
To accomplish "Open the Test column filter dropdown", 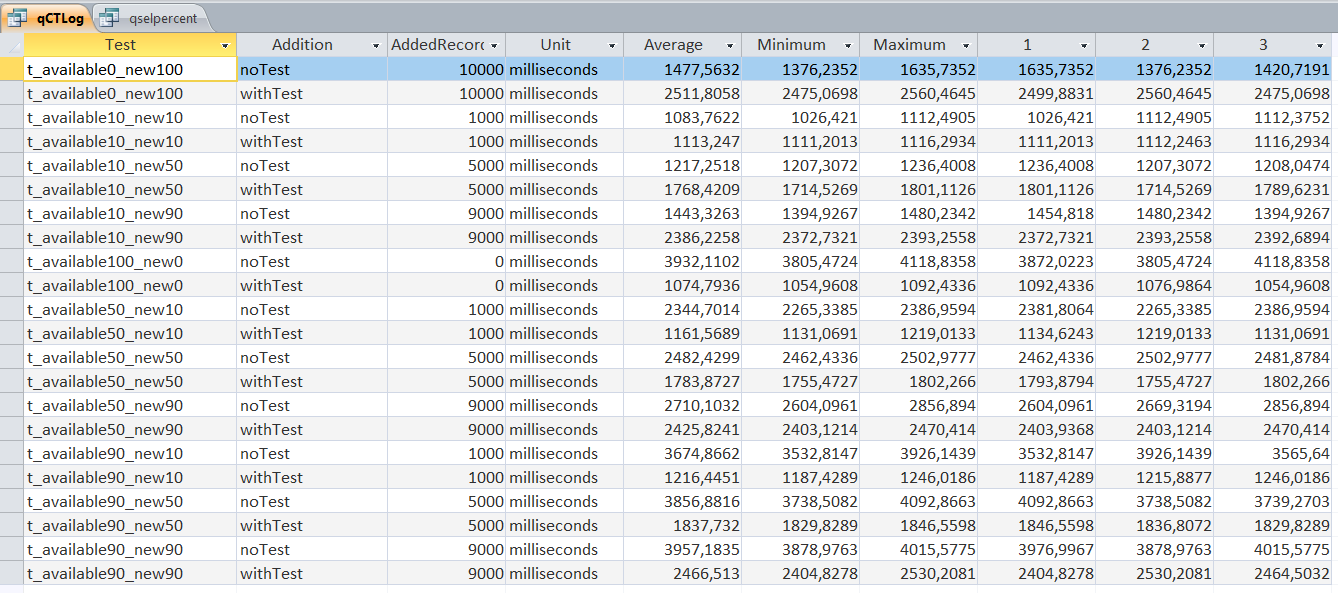I will pyautogui.click(x=226, y=46).
